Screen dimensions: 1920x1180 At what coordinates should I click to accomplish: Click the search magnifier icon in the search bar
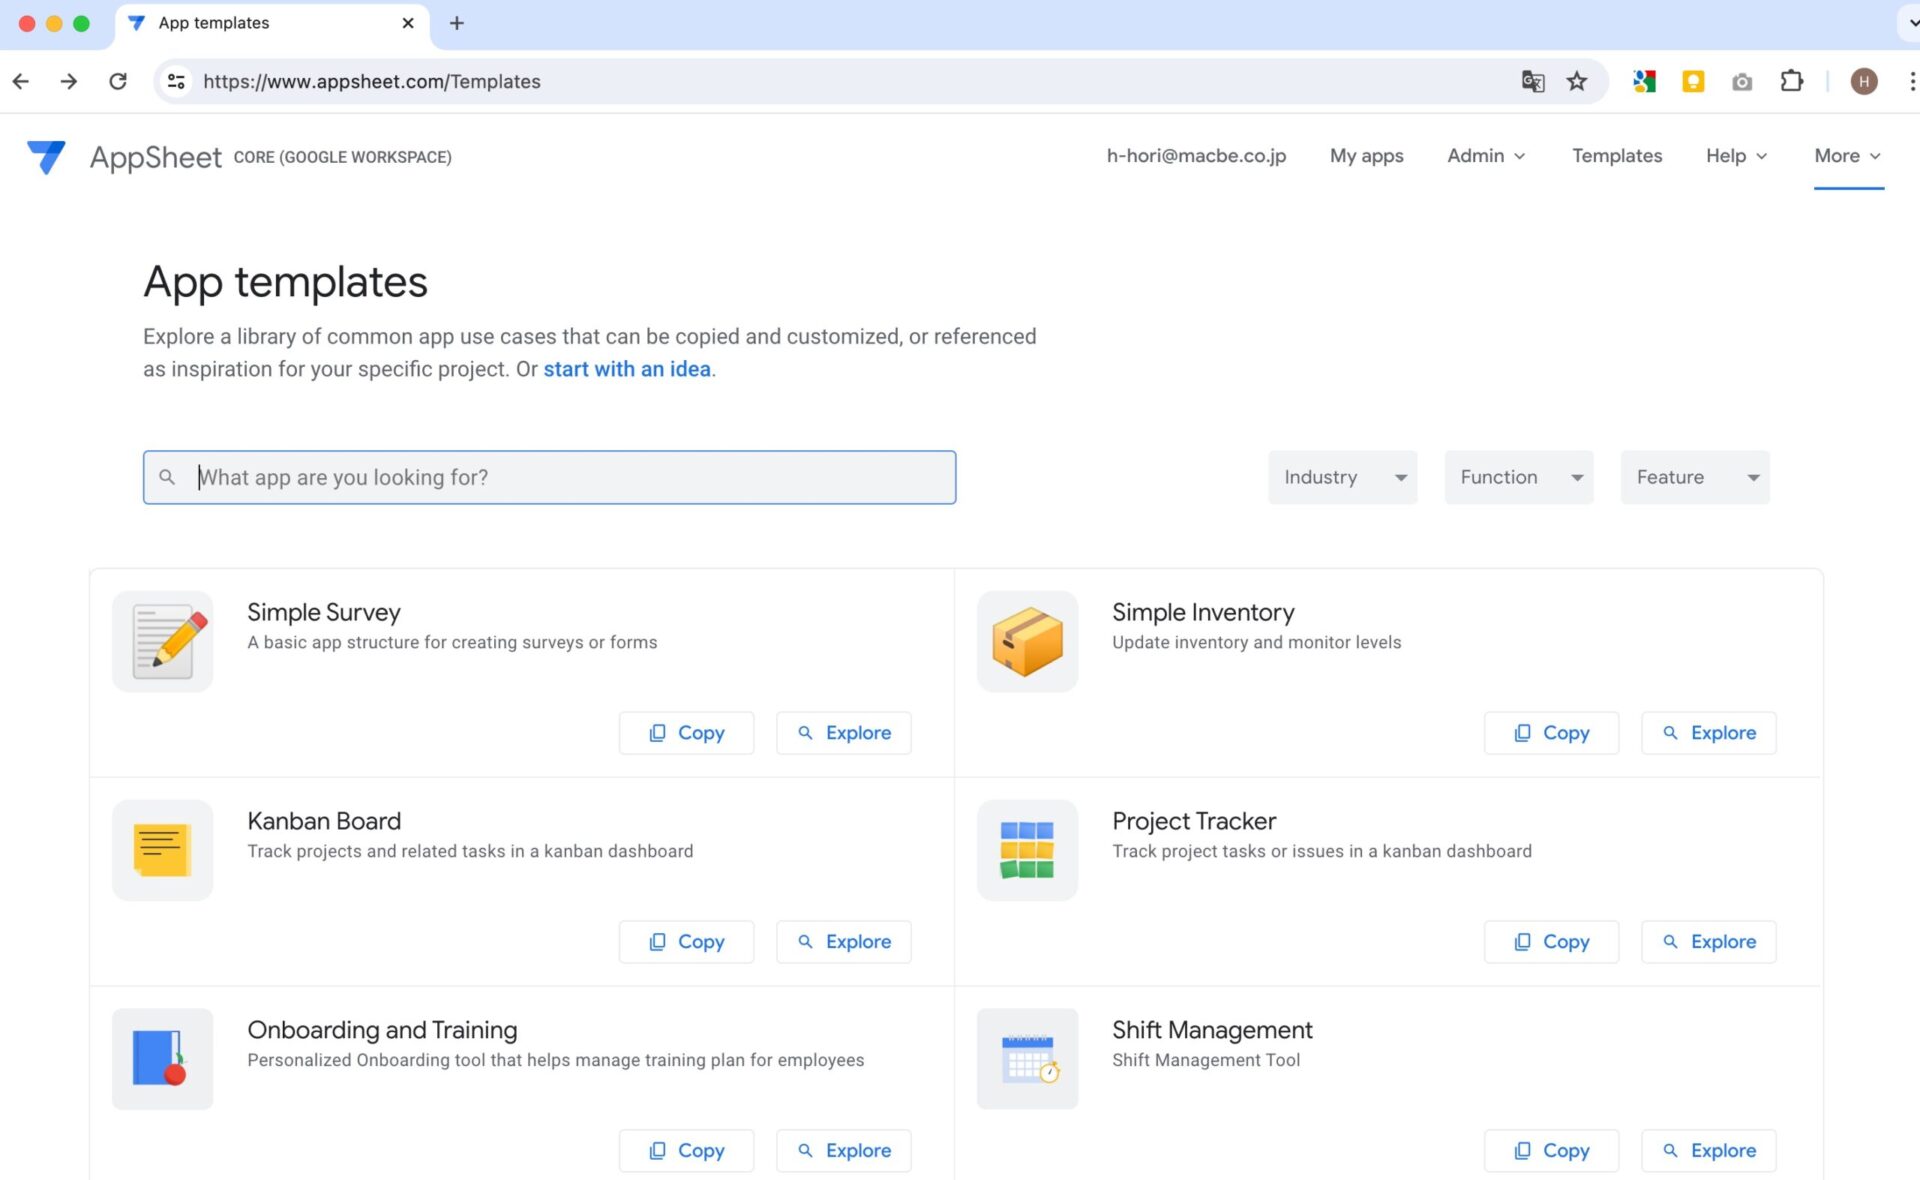click(167, 477)
